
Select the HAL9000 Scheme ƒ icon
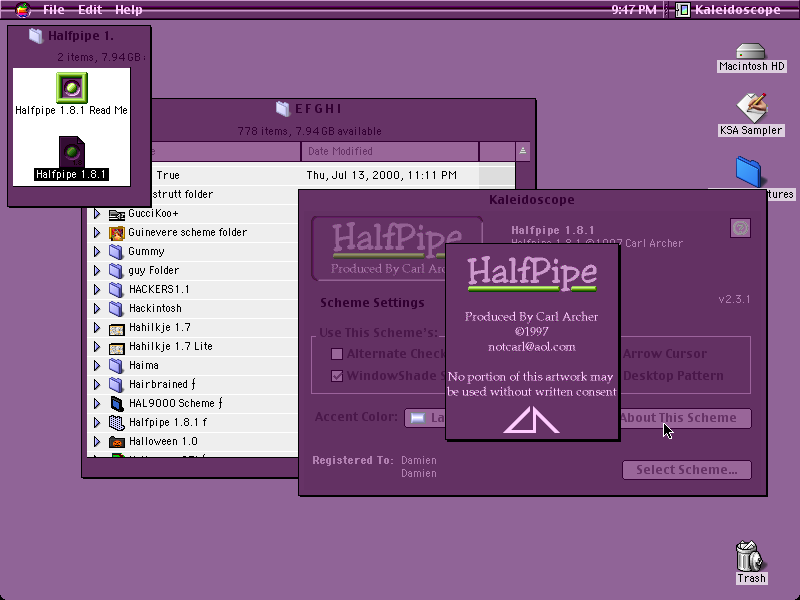click(x=117, y=404)
